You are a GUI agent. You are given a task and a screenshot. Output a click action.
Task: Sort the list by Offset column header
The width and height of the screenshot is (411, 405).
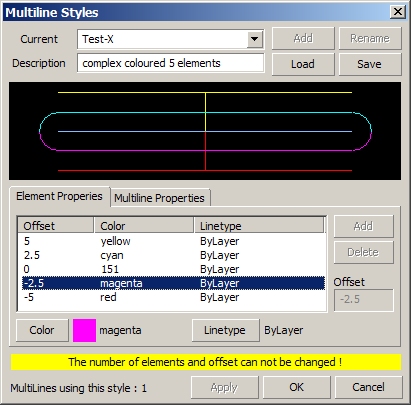[56, 225]
